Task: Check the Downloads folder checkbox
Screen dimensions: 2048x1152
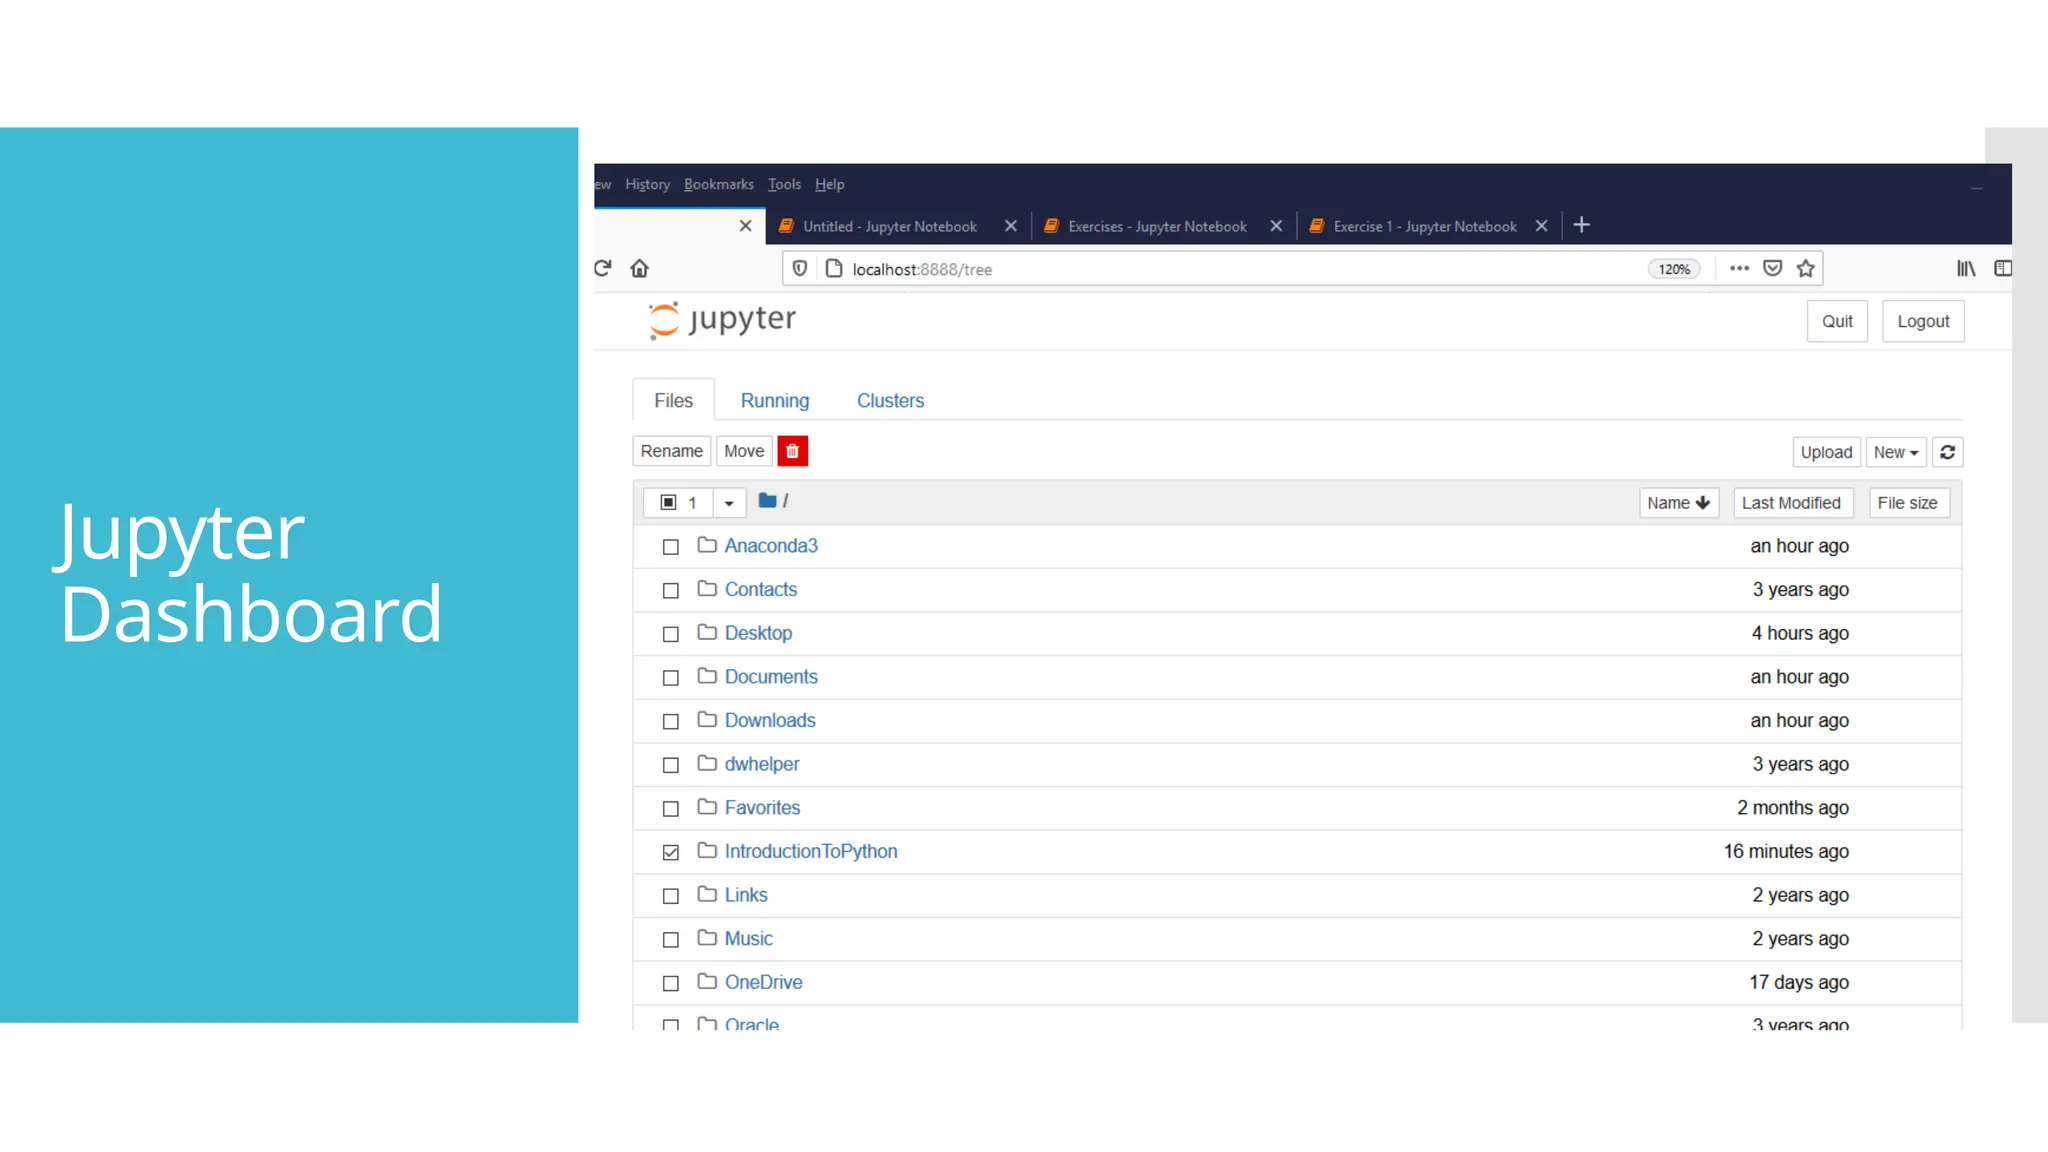Action: pyautogui.click(x=671, y=722)
